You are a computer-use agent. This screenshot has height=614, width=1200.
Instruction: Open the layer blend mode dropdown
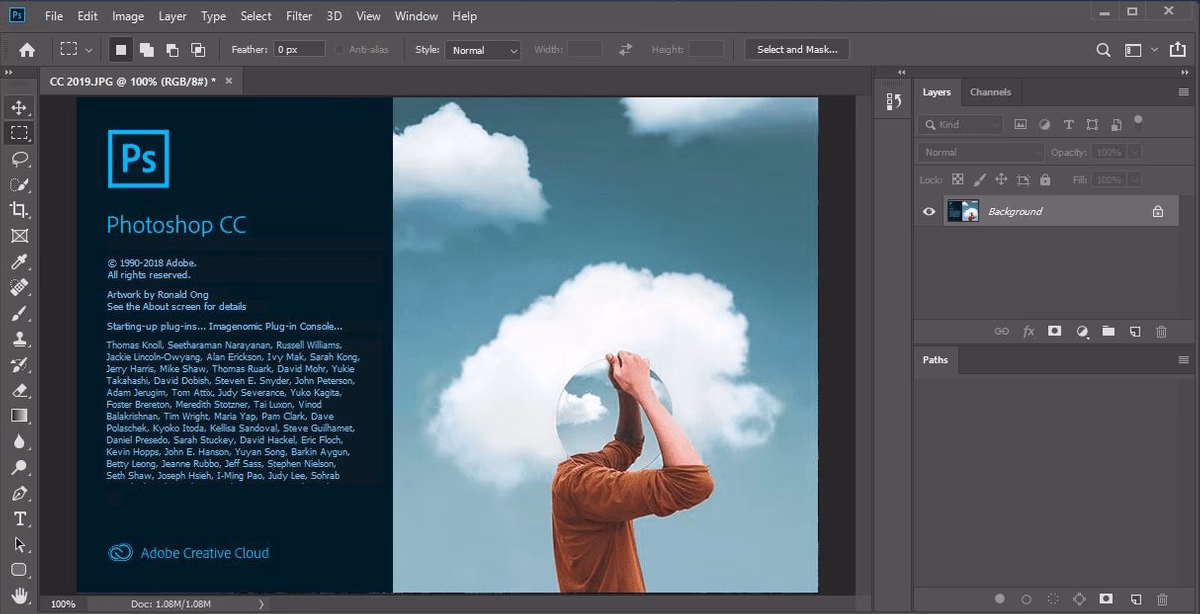click(979, 151)
